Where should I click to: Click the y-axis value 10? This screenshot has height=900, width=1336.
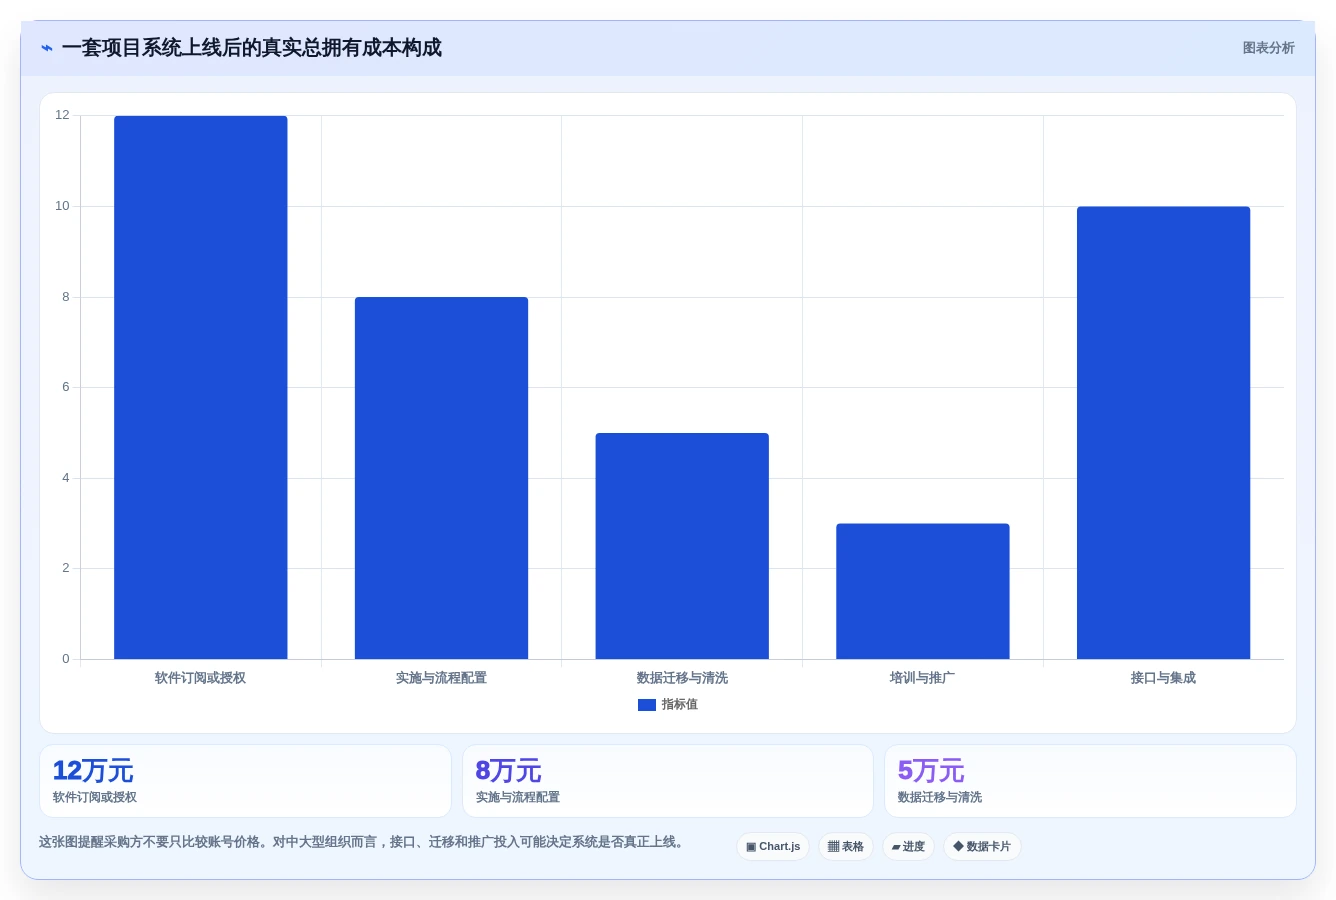pos(62,206)
